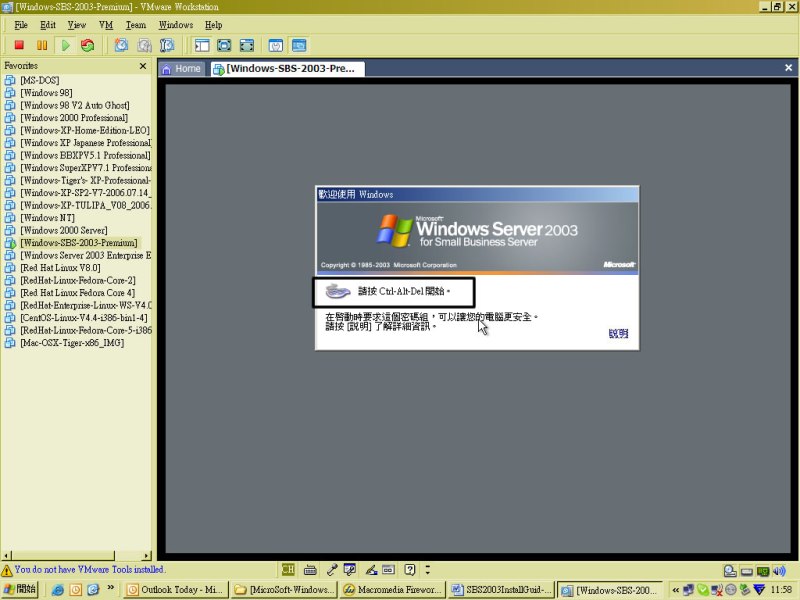Select [CentOS-Linux-V4.4-i386-bin1-4] favorite
The height and width of the screenshot is (600, 800).
coord(84,318)
